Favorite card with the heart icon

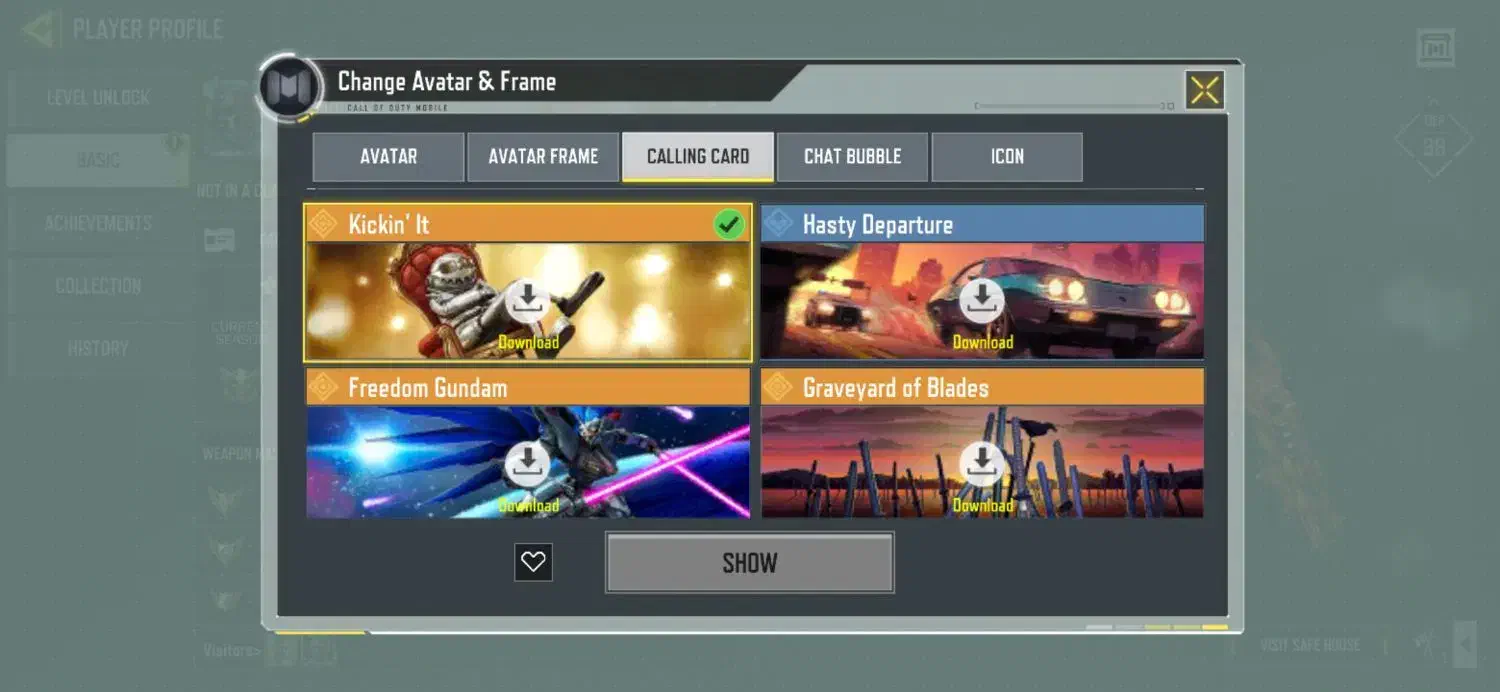tap(533, 562)
